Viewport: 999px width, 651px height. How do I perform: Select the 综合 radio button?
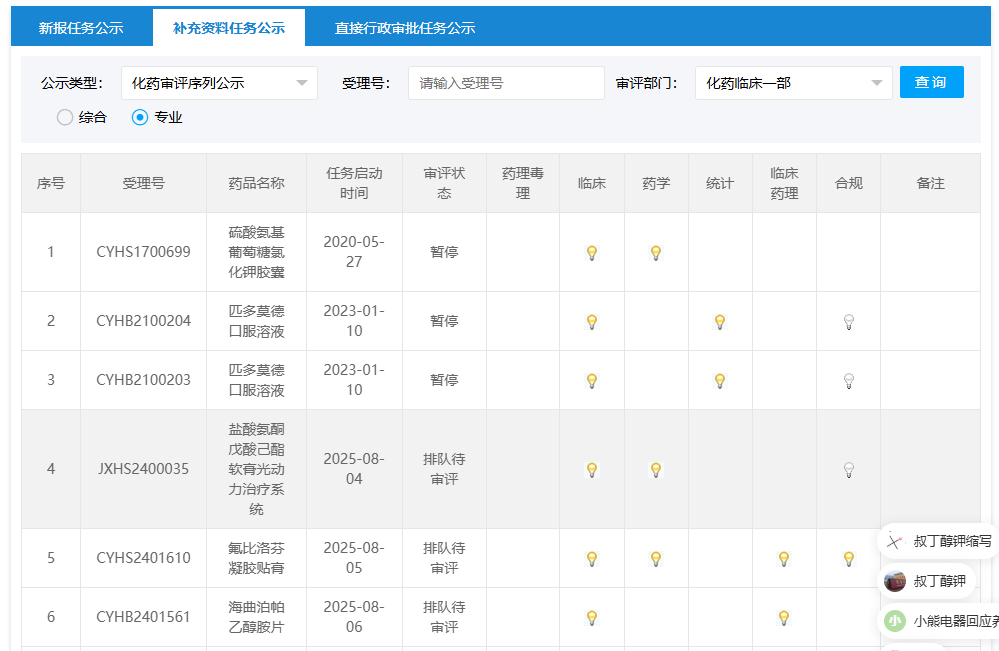point(65,117)
